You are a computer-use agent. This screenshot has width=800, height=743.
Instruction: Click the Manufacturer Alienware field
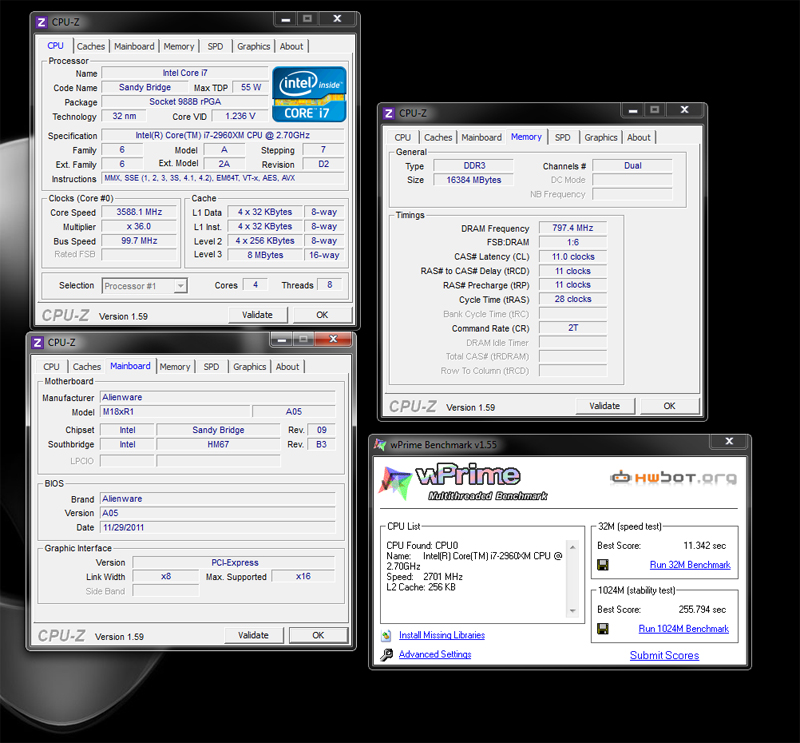(x=218, y=398)
